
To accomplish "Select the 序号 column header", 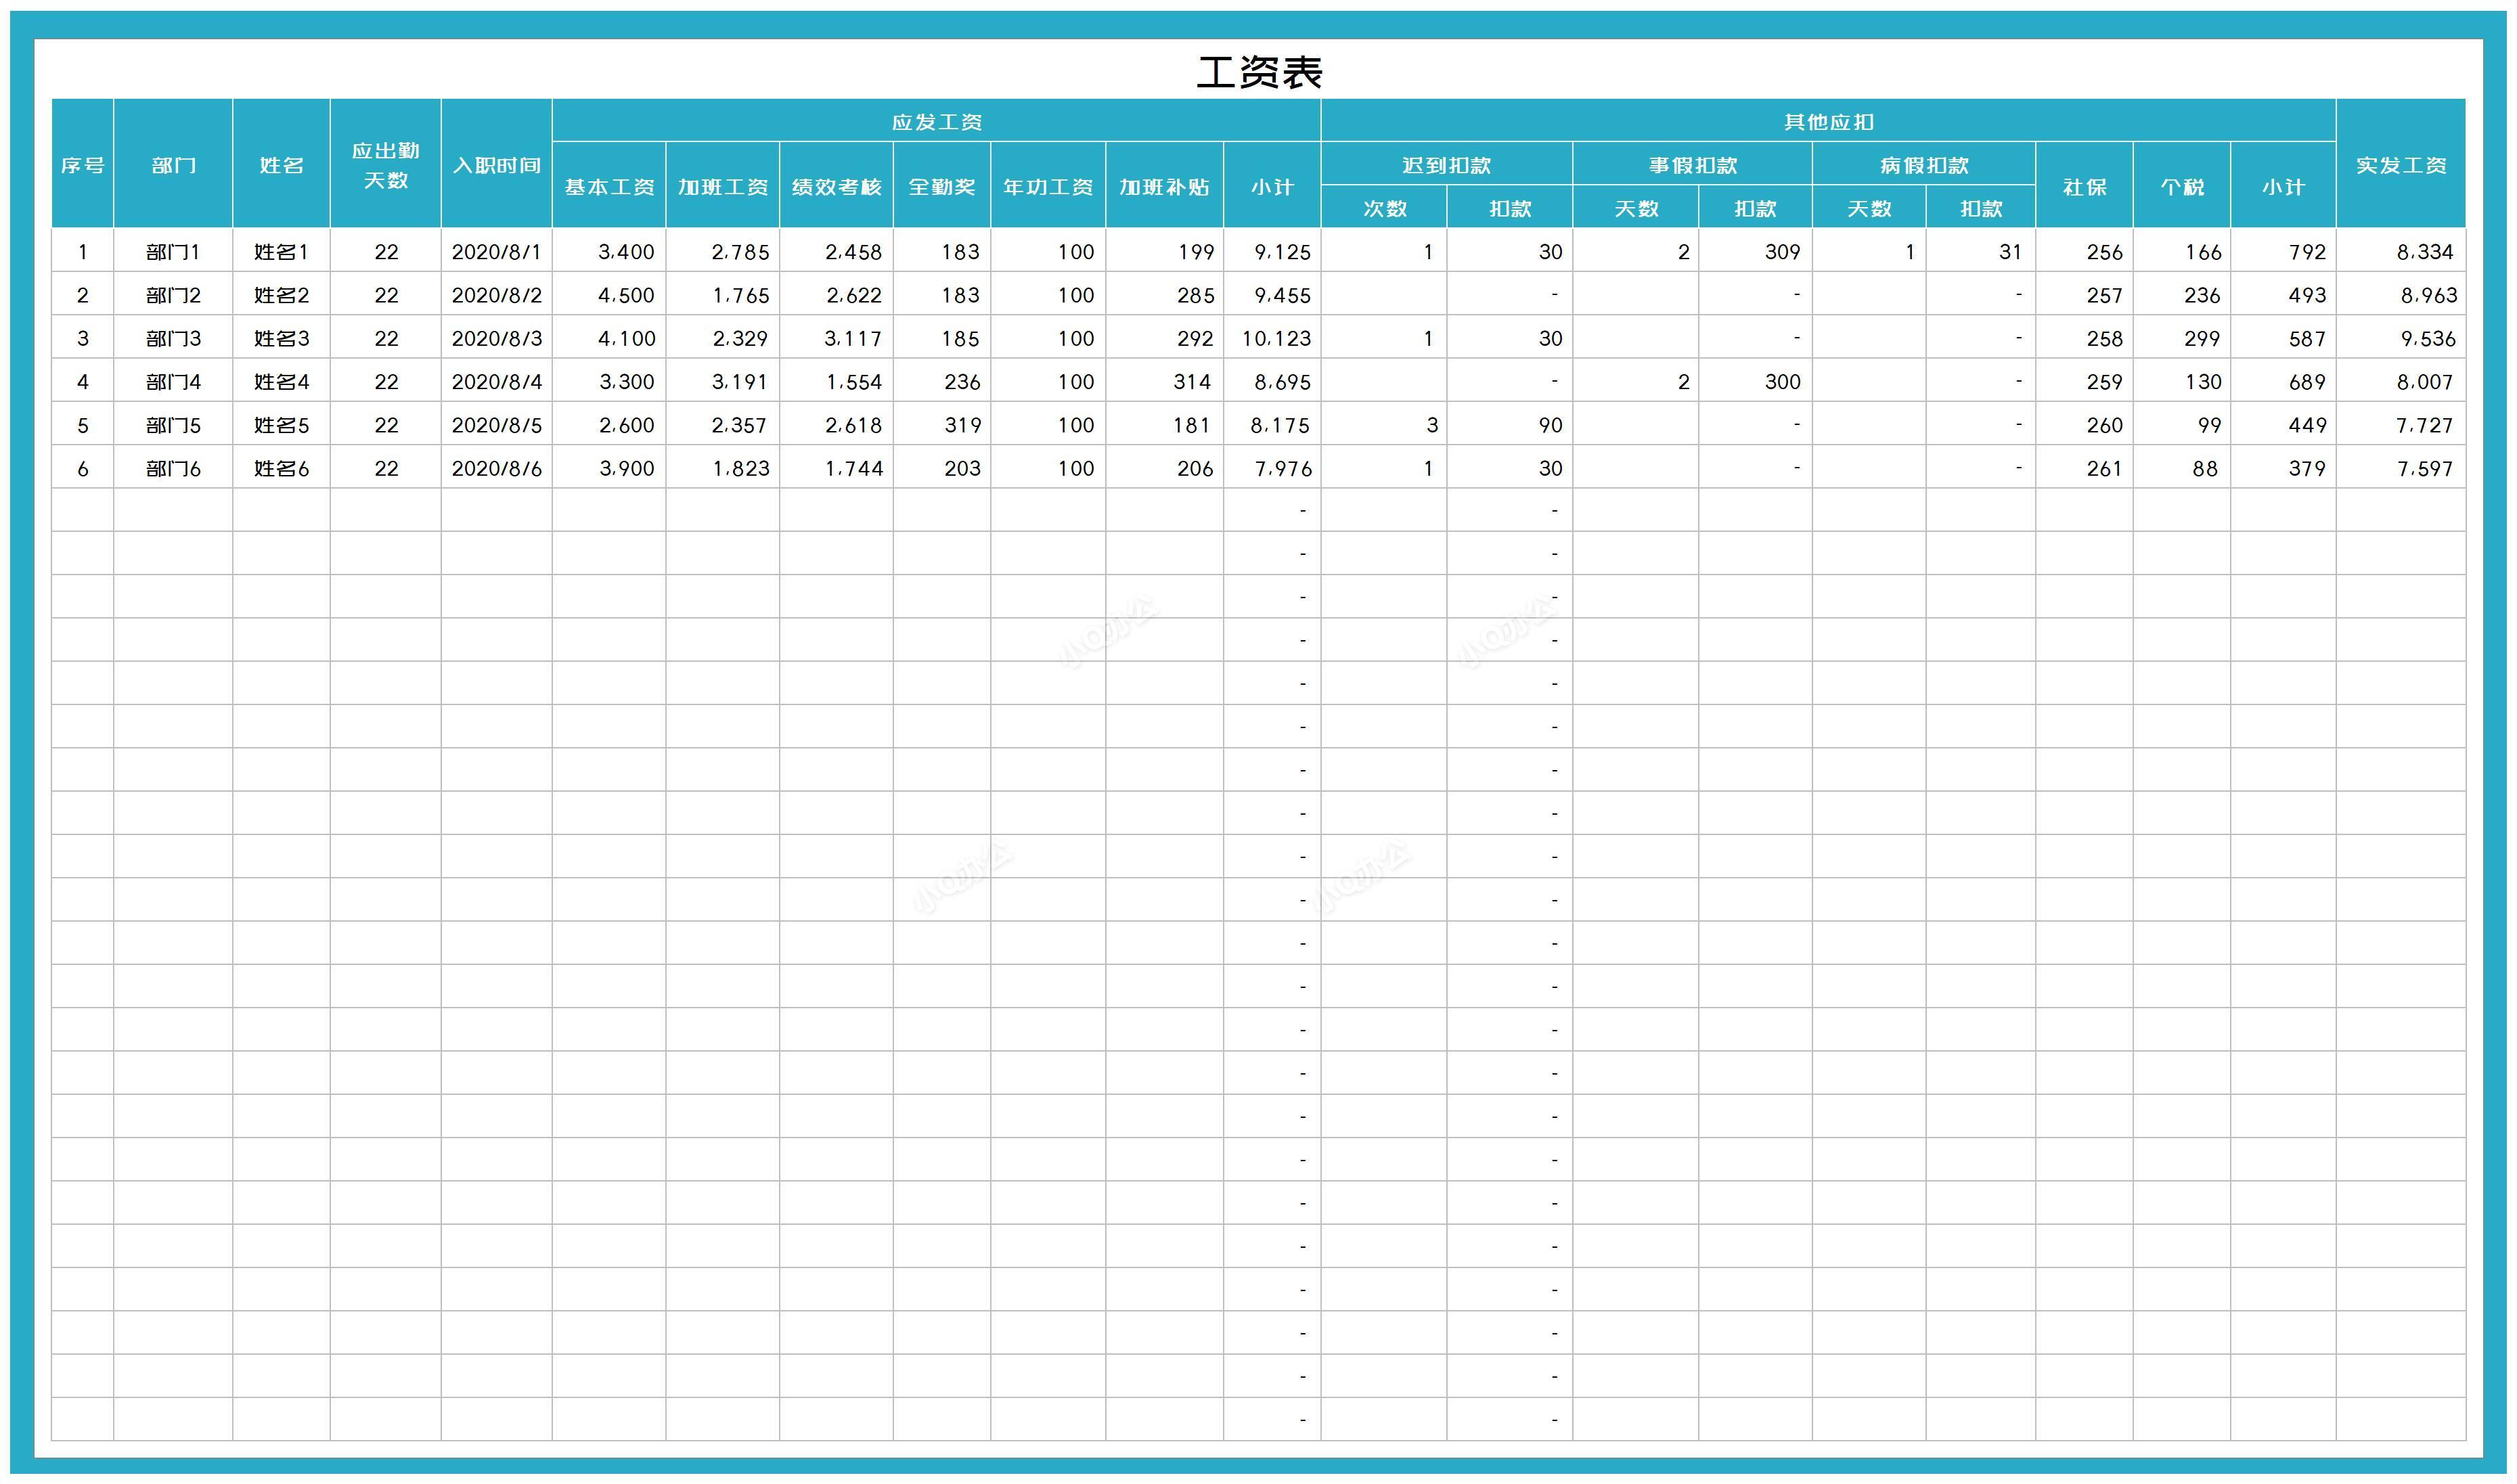I will pos(82,165).
